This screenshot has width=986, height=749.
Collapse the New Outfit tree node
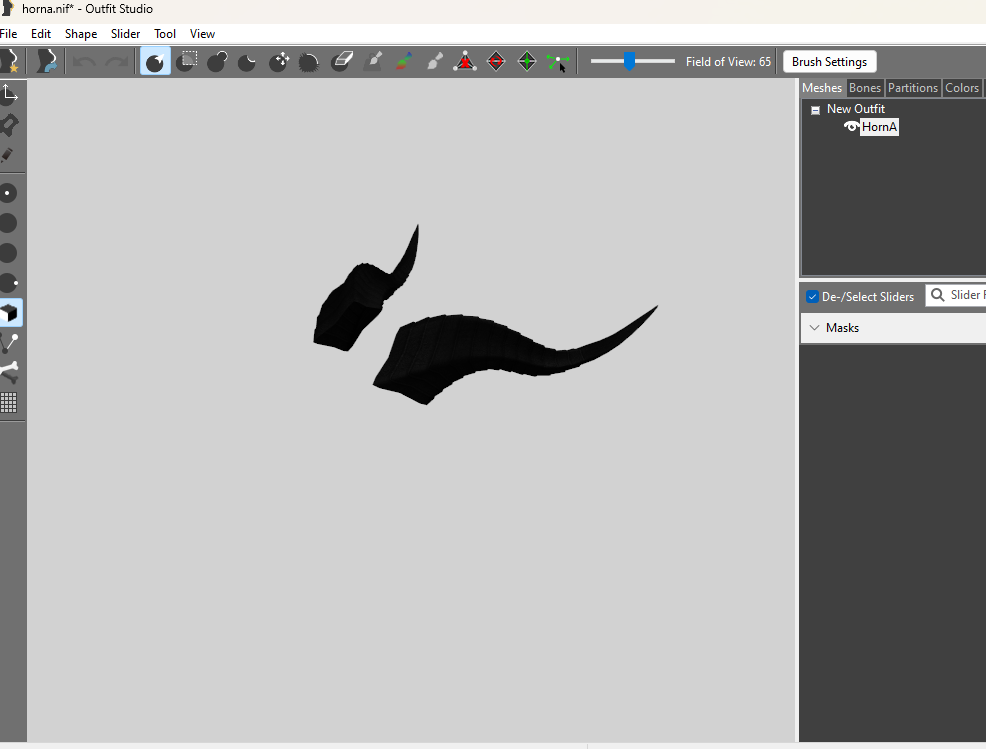(815, 110)
